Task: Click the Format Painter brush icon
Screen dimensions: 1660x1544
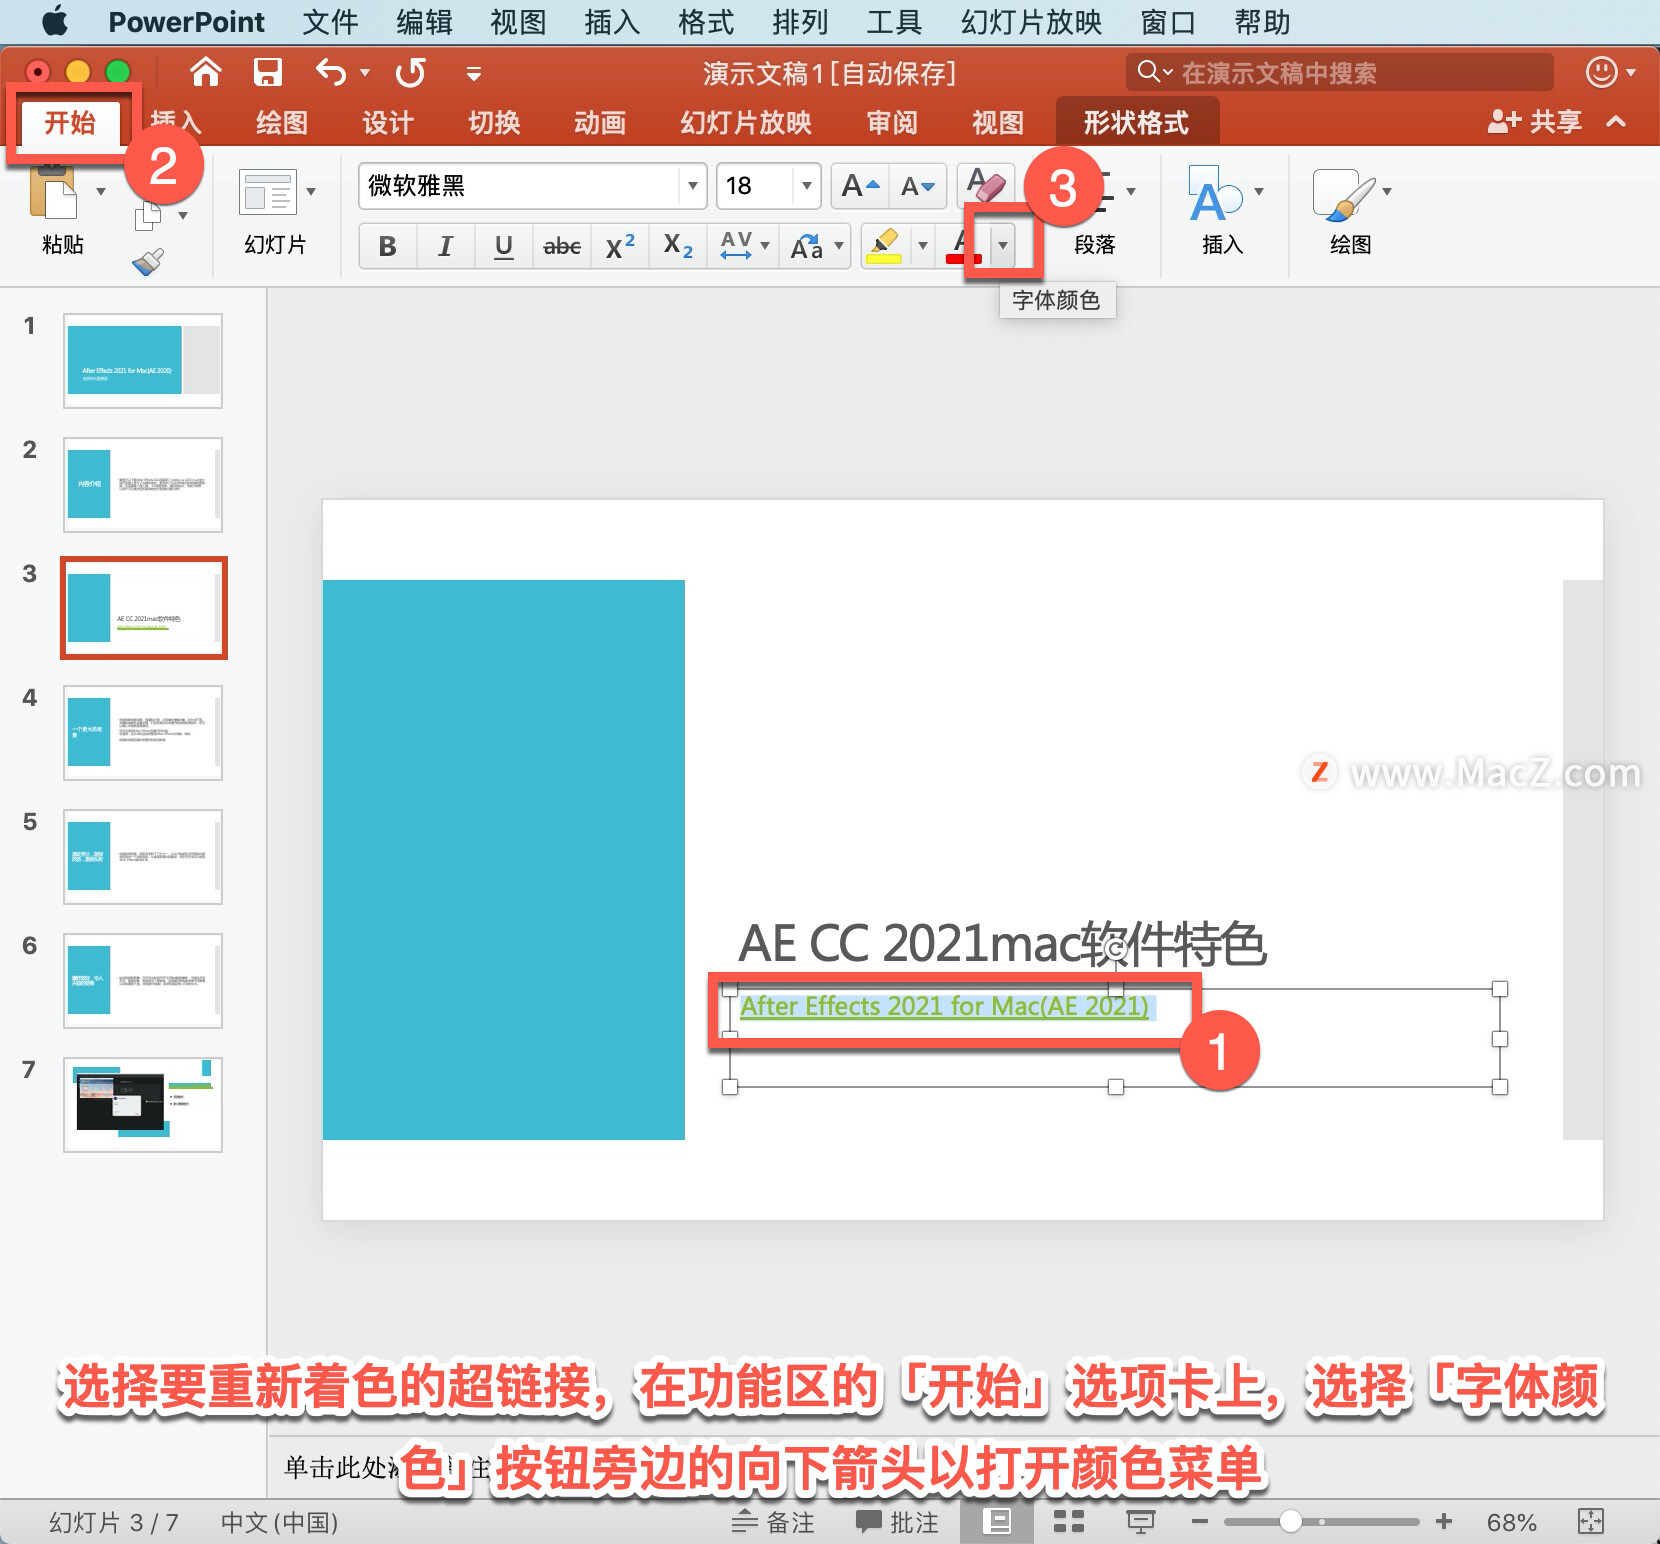Action: point(148,262)
